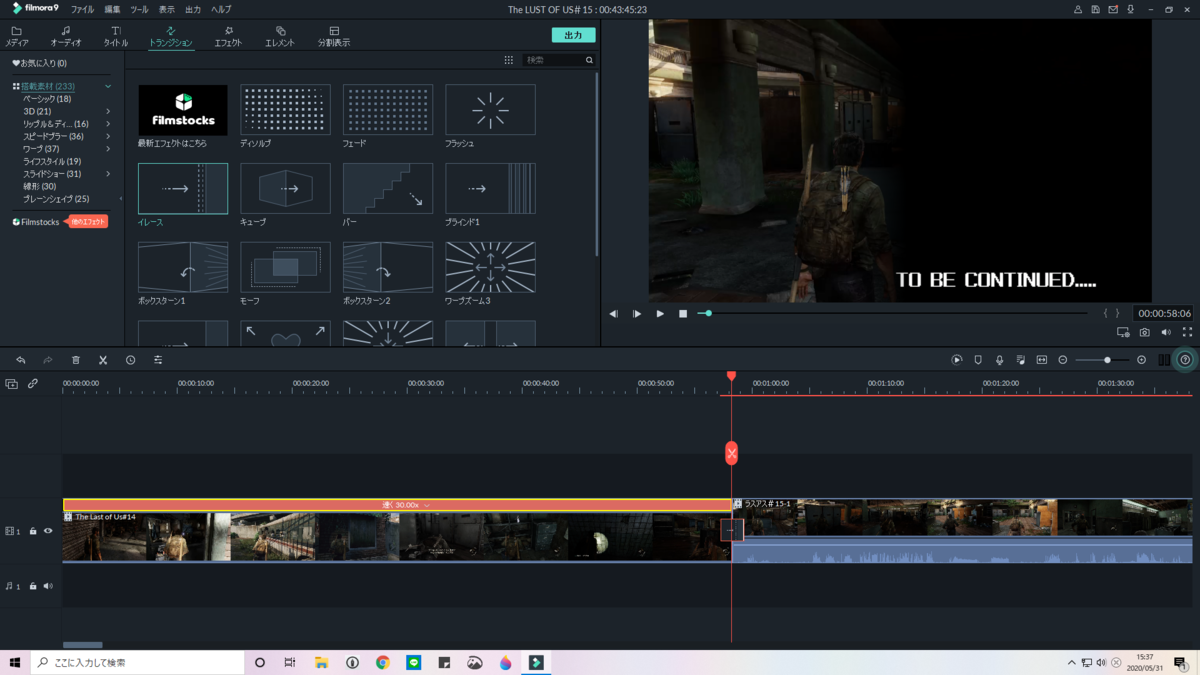Open the audio mixer icon
This screenshot has width=1200, height=675.
1020,360
